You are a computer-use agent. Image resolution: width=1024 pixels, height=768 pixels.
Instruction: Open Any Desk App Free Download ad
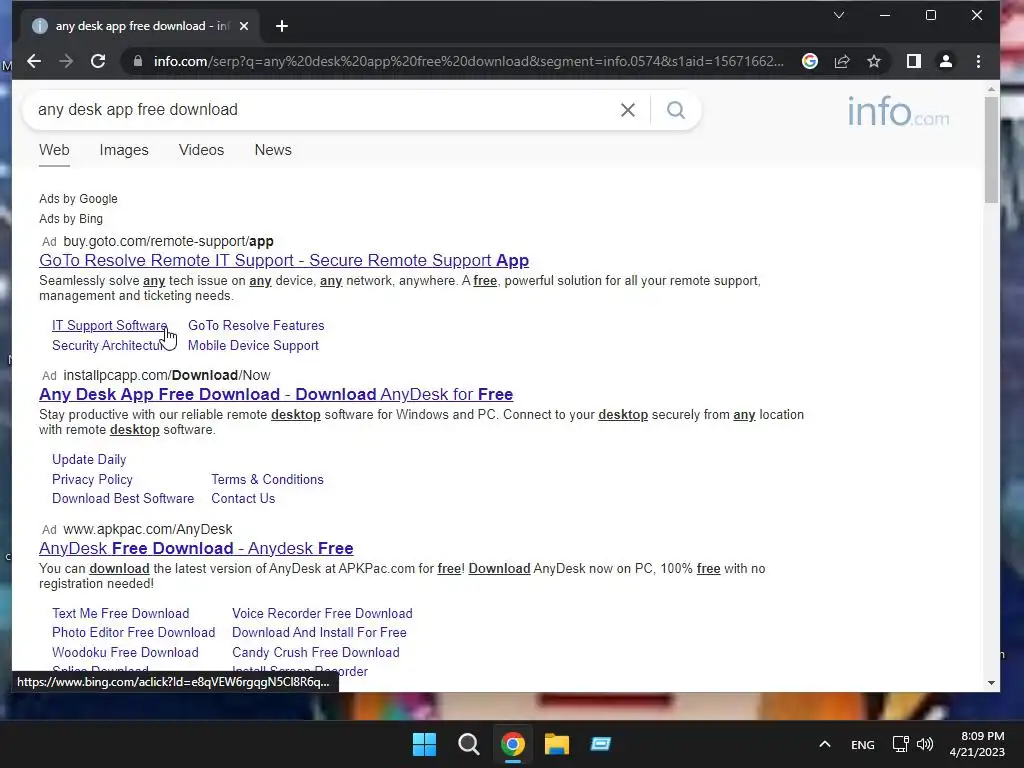tap(276, 394)
